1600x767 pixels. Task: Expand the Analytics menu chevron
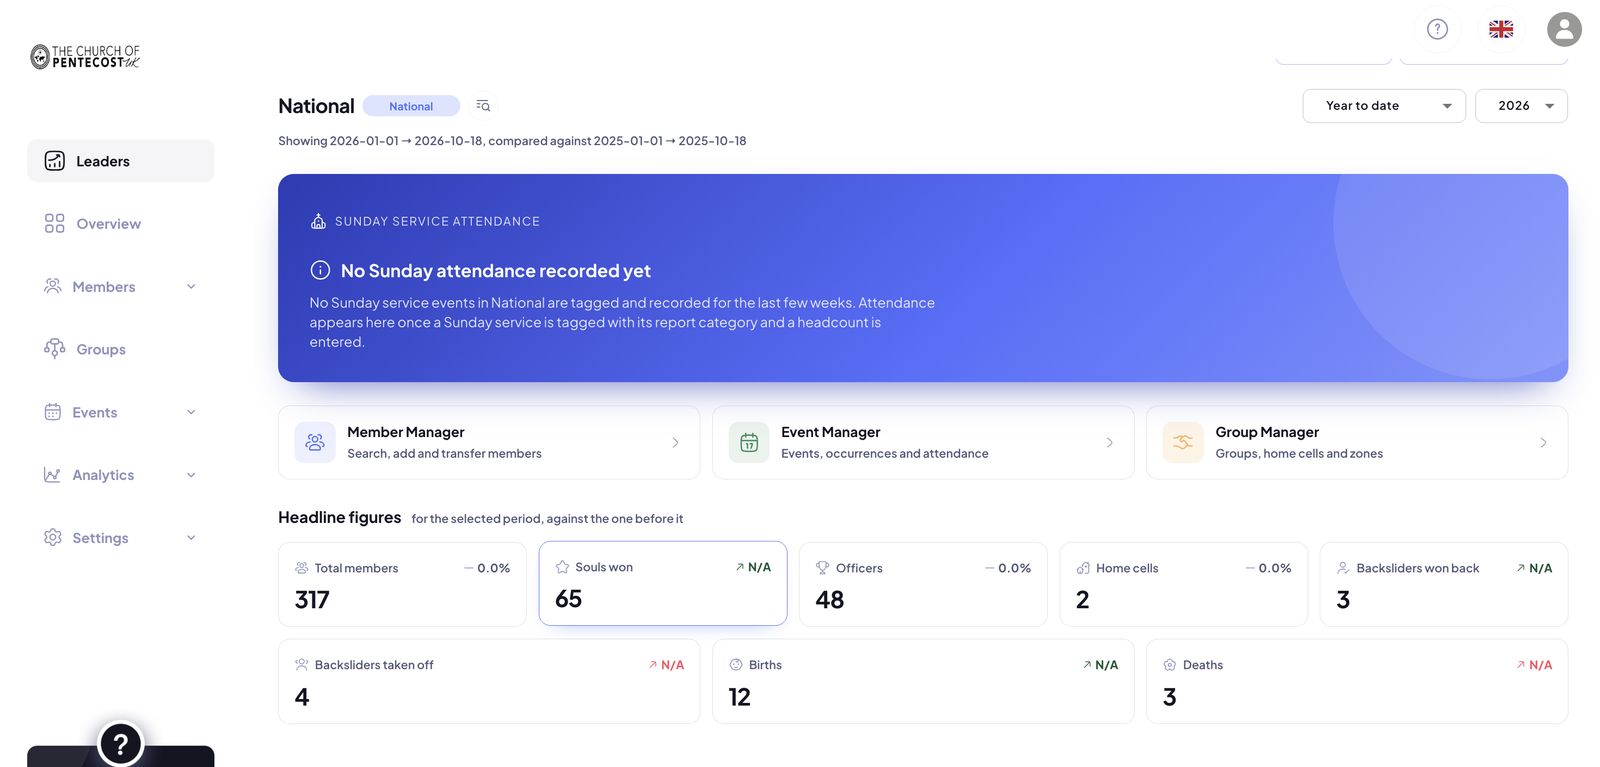[191, 475]
